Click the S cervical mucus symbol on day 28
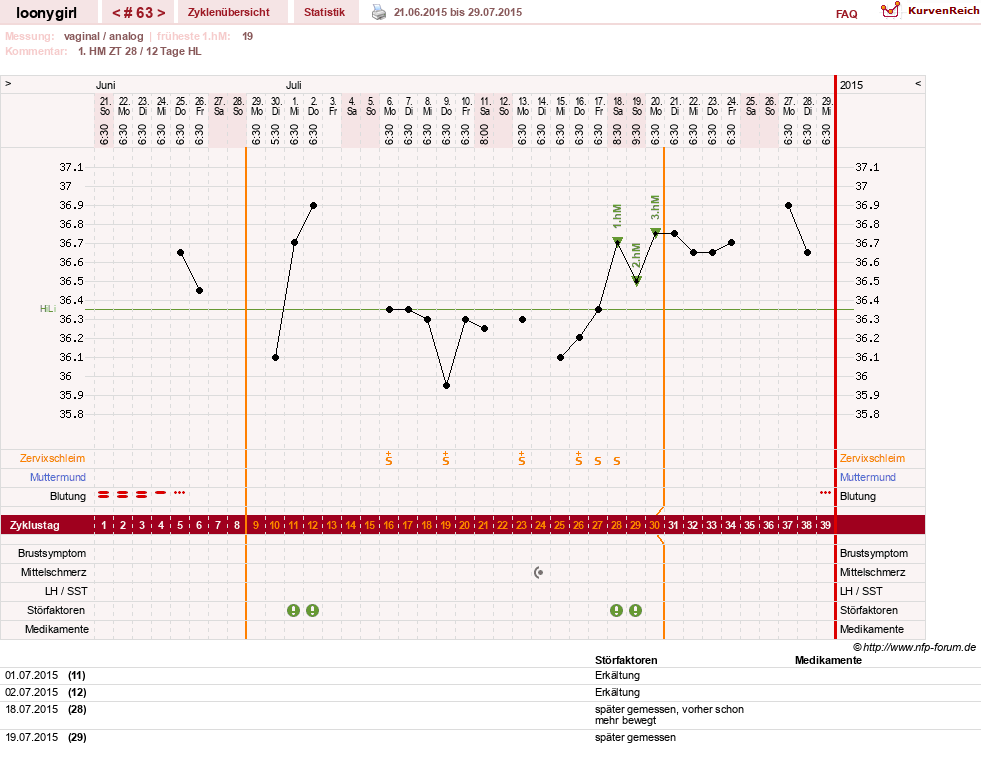981x773 pixels. (x=616, y=461)
